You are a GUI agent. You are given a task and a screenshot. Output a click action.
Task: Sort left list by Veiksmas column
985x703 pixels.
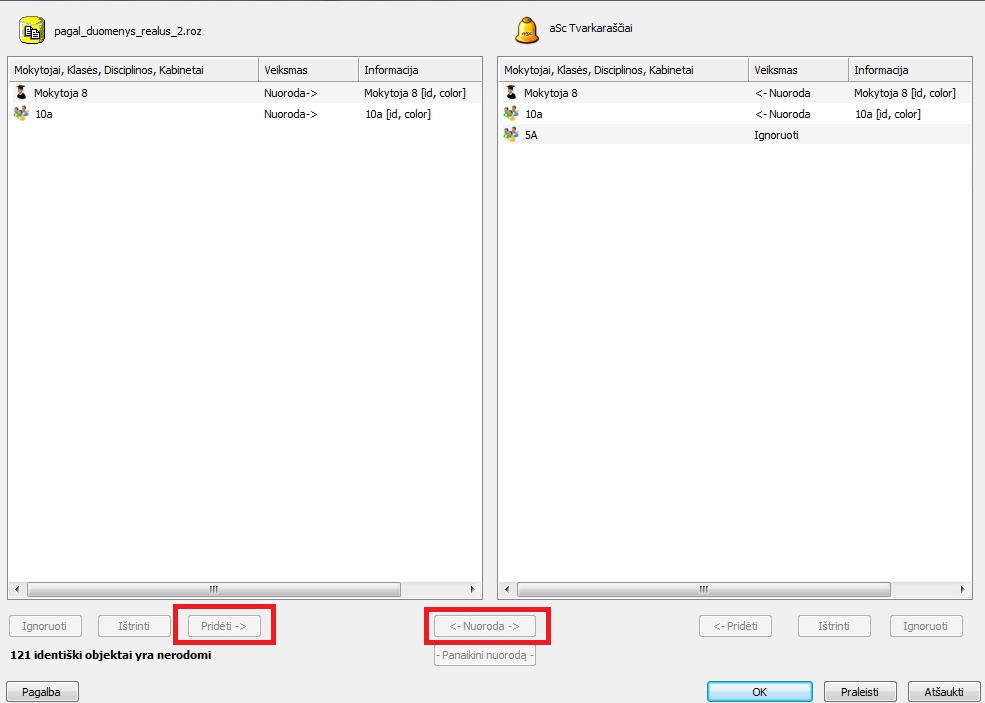coord(307,70)
